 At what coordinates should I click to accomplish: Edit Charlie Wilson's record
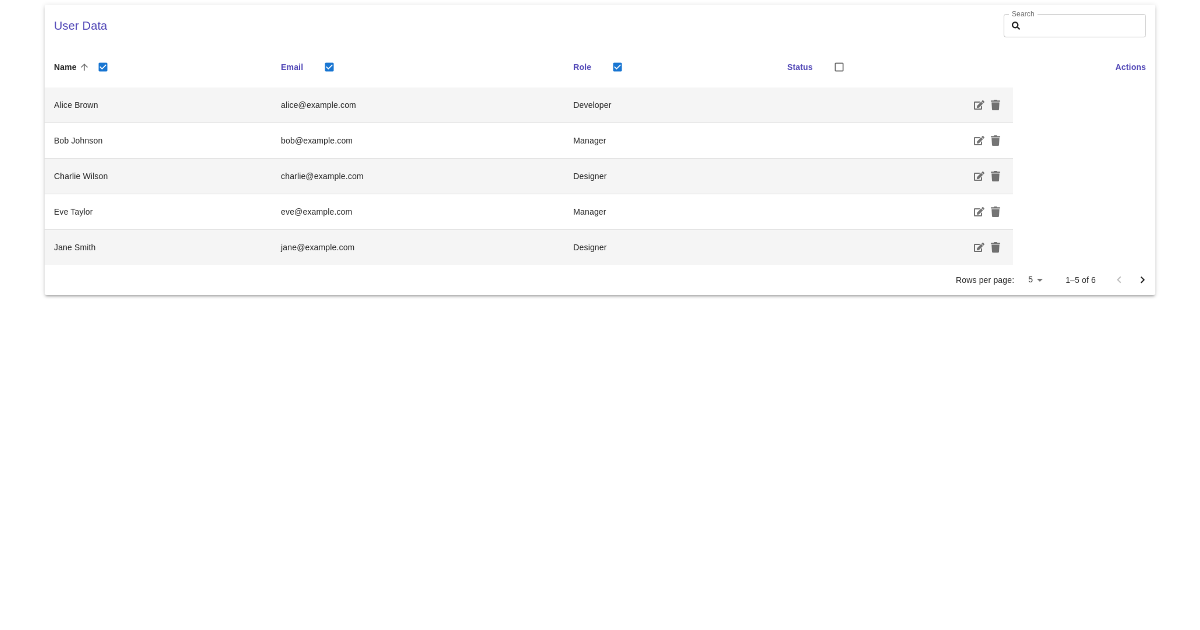979,176
